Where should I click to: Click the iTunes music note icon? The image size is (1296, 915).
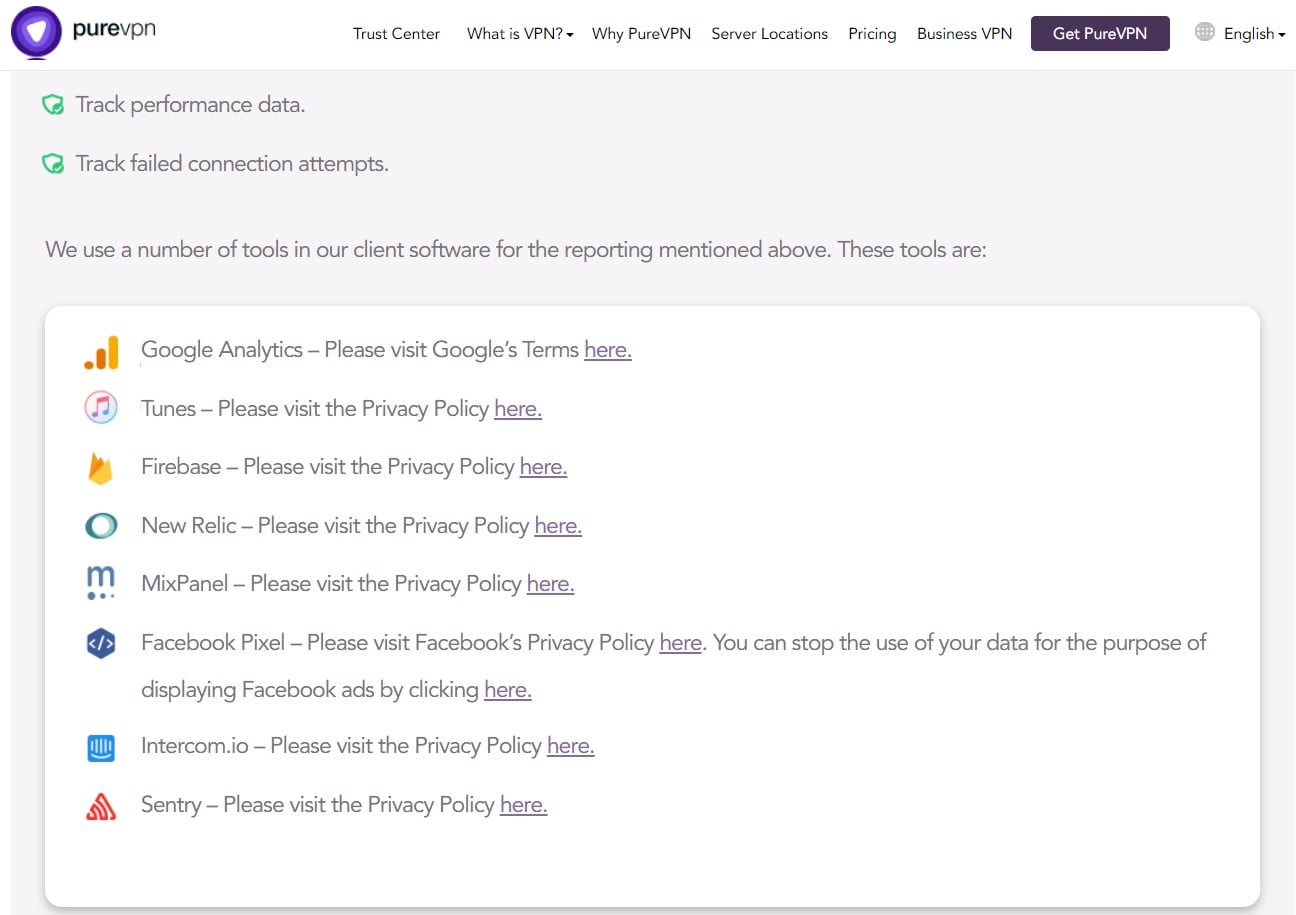coord(101,408)
